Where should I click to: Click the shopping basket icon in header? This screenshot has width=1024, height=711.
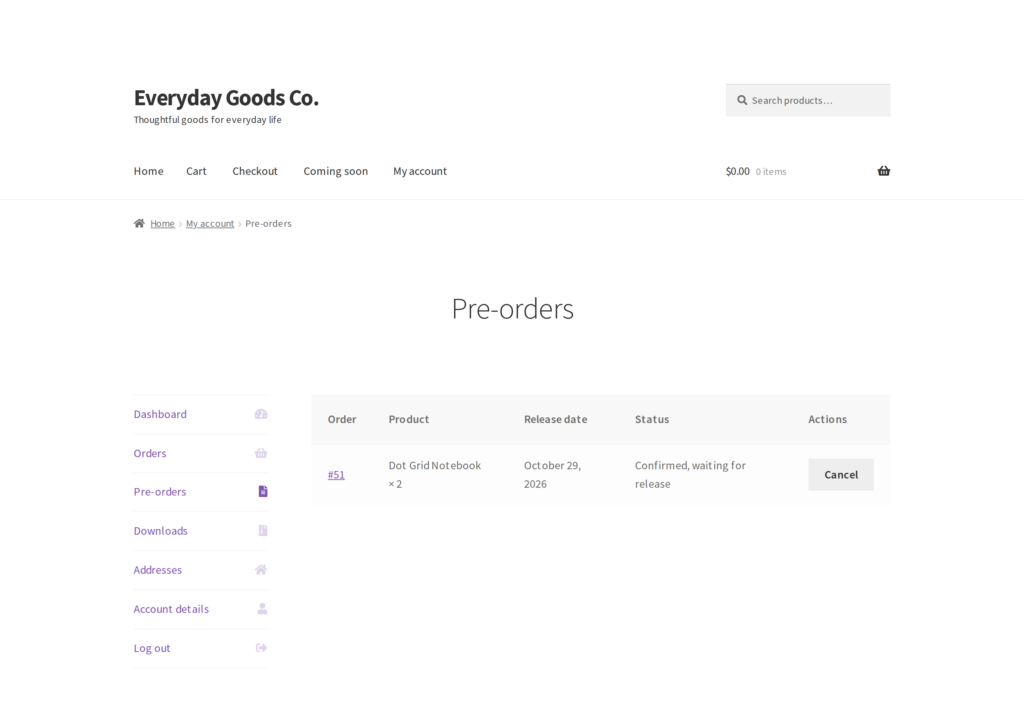[x=884, y=171]
